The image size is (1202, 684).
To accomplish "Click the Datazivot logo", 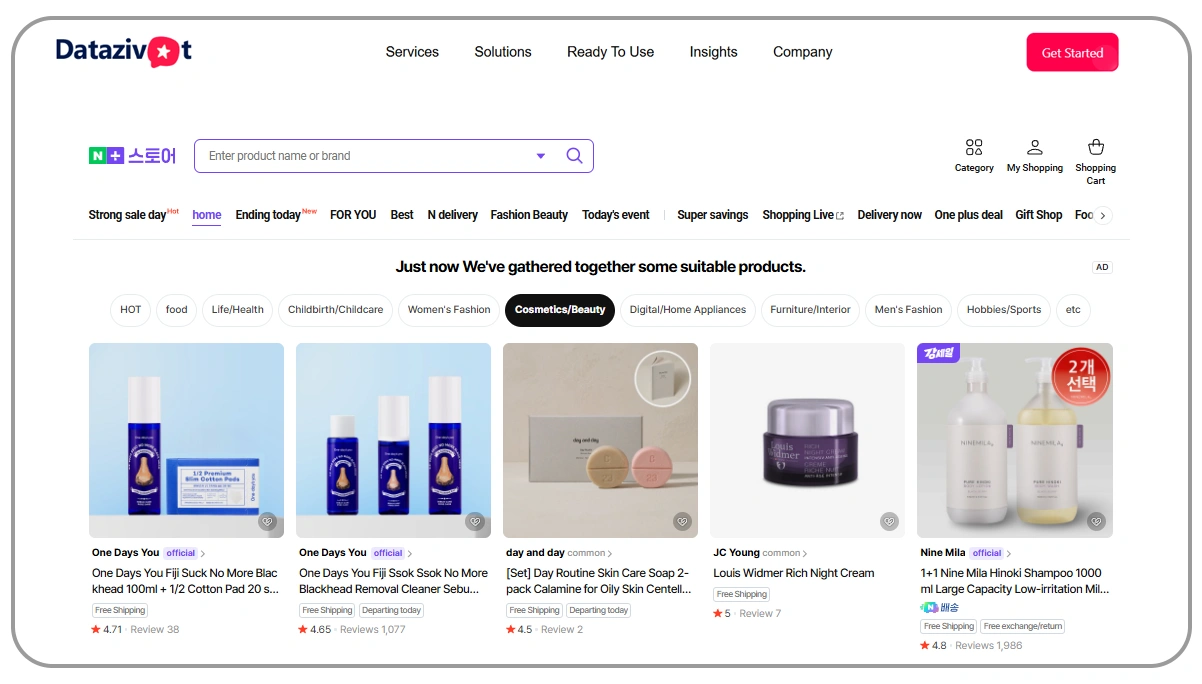I will coord(124,51).
